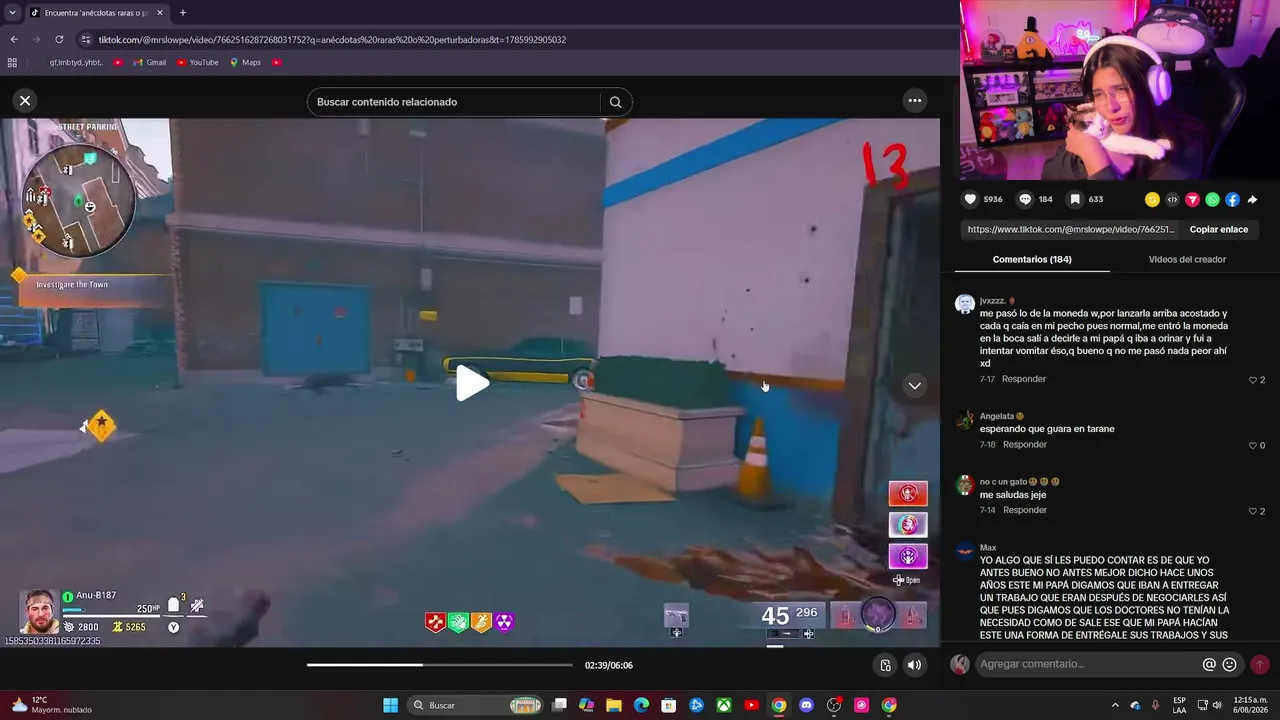1280x720 pixels.
Task: Open Discord from taskbar
Action: click(806, 705)
